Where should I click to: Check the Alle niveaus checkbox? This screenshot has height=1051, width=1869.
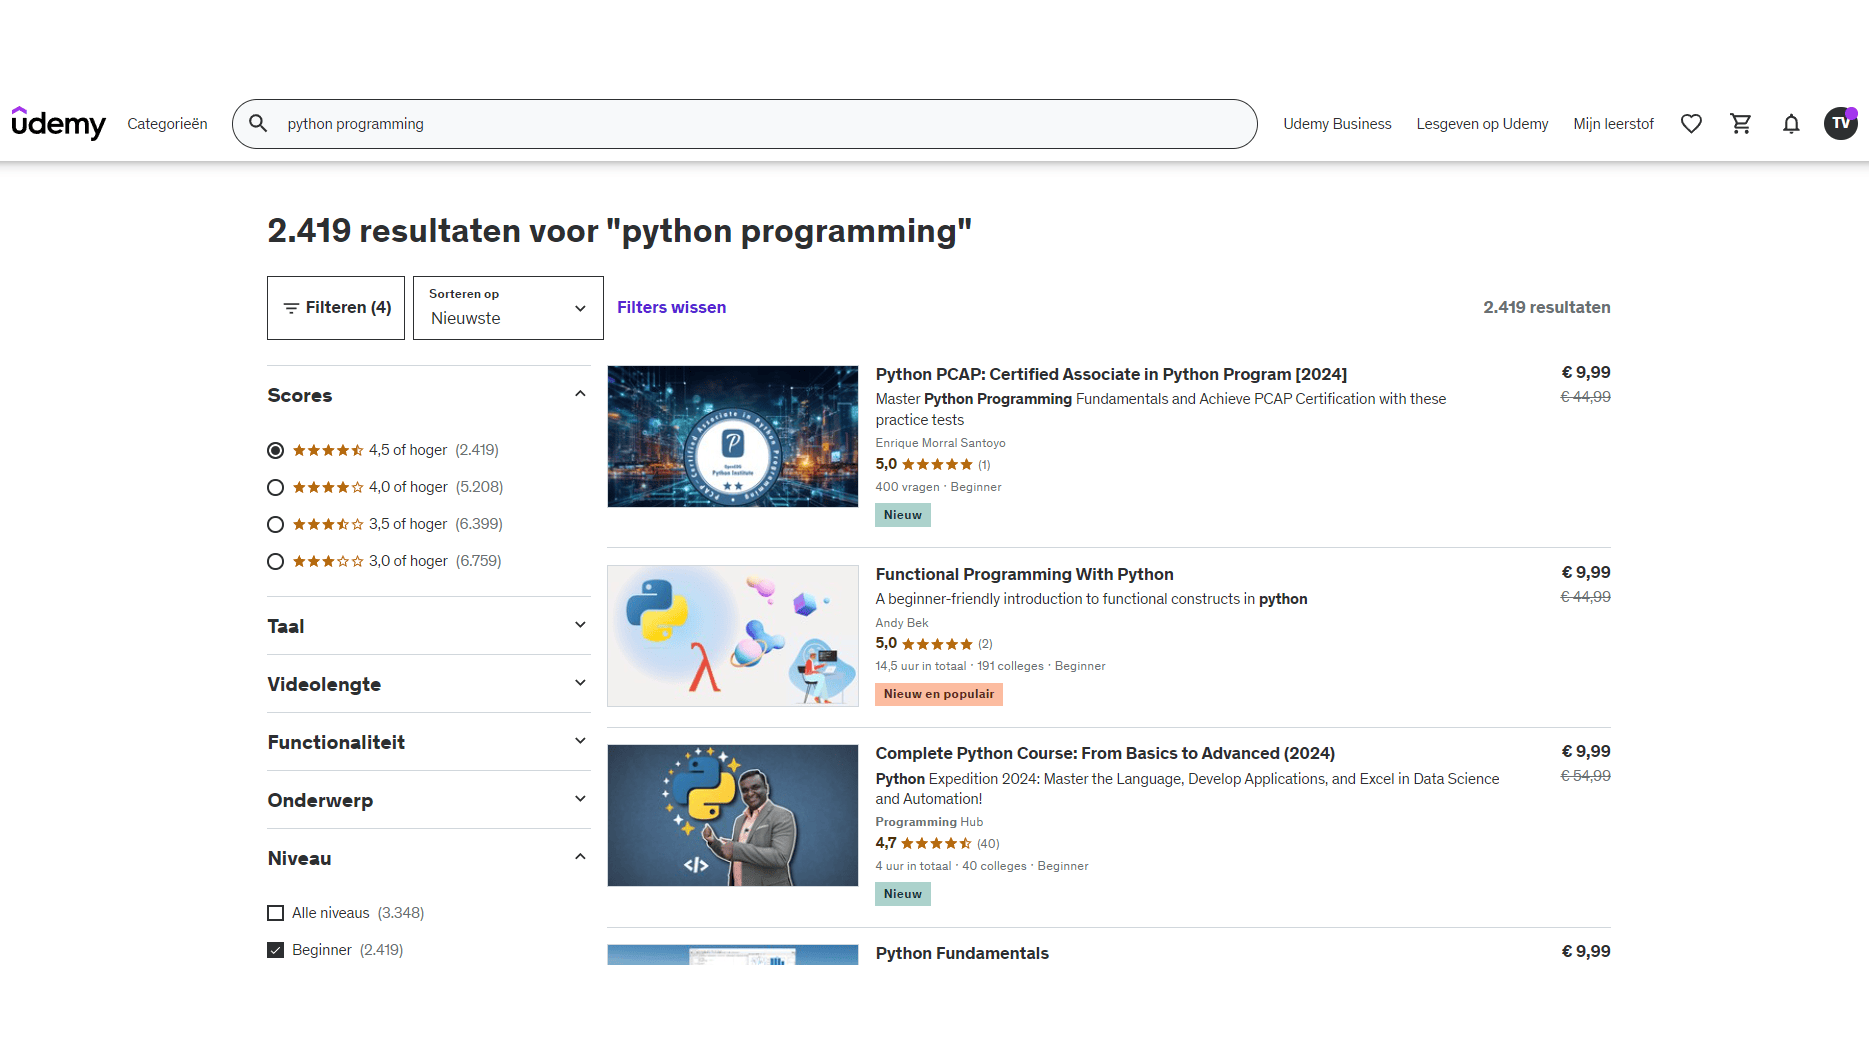click(275, 912)
